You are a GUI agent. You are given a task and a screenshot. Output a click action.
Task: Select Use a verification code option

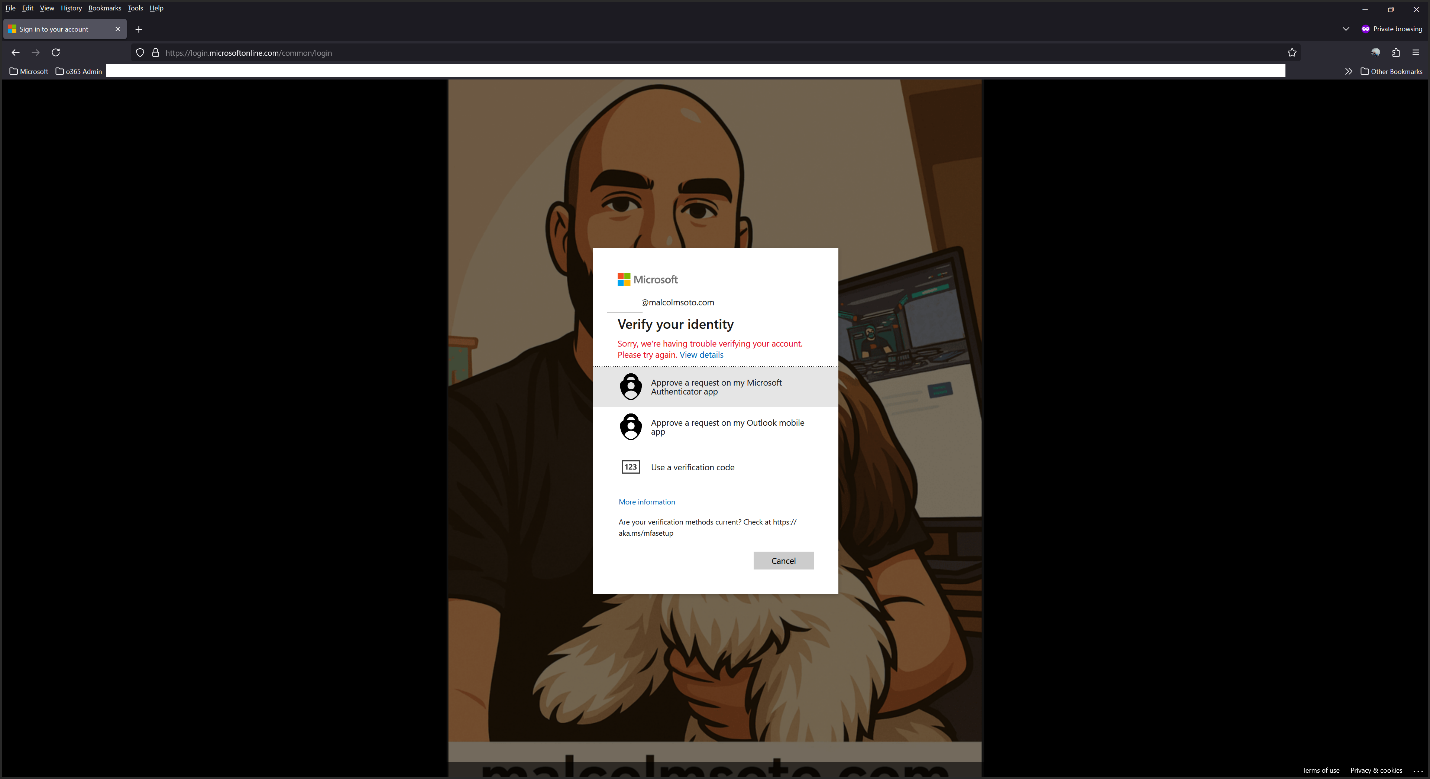click(692, 467)
